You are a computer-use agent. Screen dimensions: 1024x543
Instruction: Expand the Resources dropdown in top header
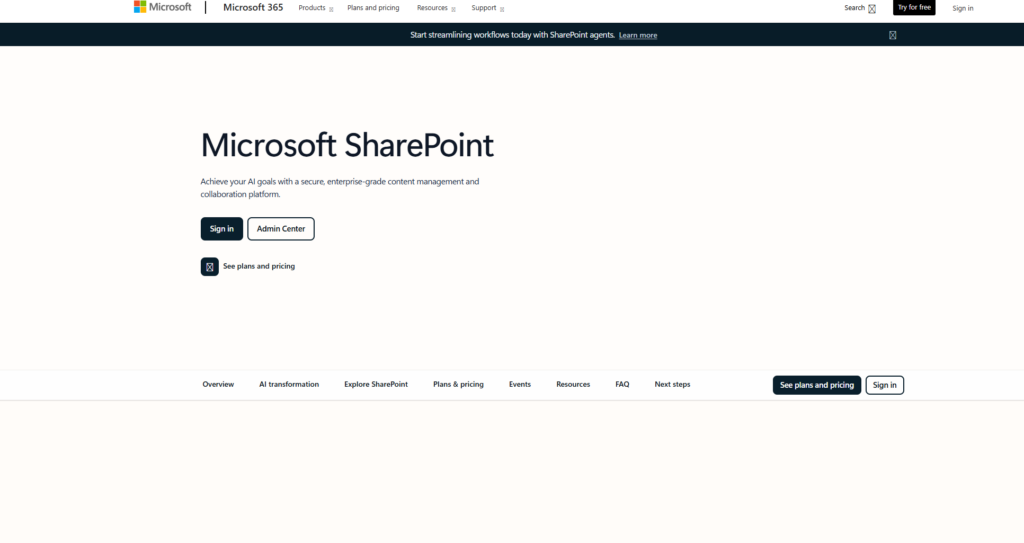coord(436,8)
